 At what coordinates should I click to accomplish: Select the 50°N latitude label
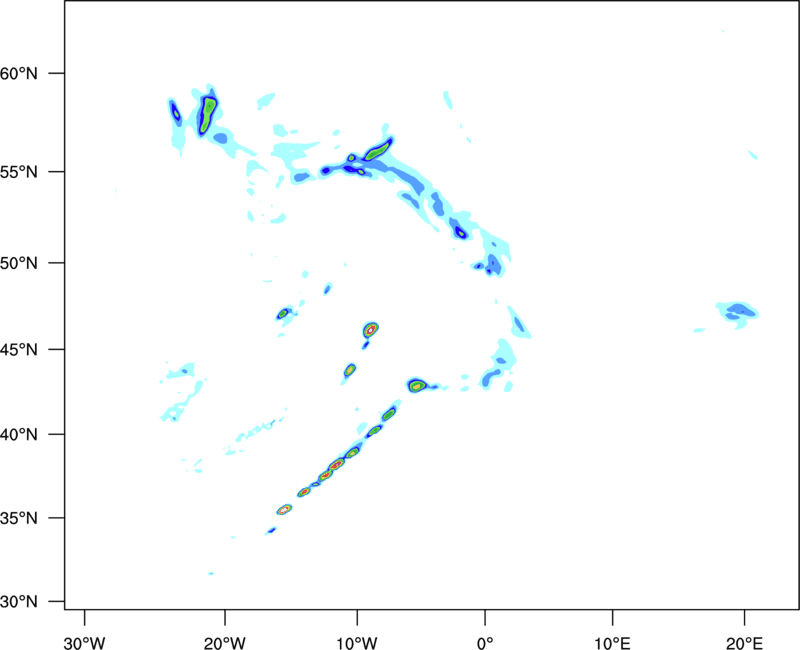pos(19,263)
